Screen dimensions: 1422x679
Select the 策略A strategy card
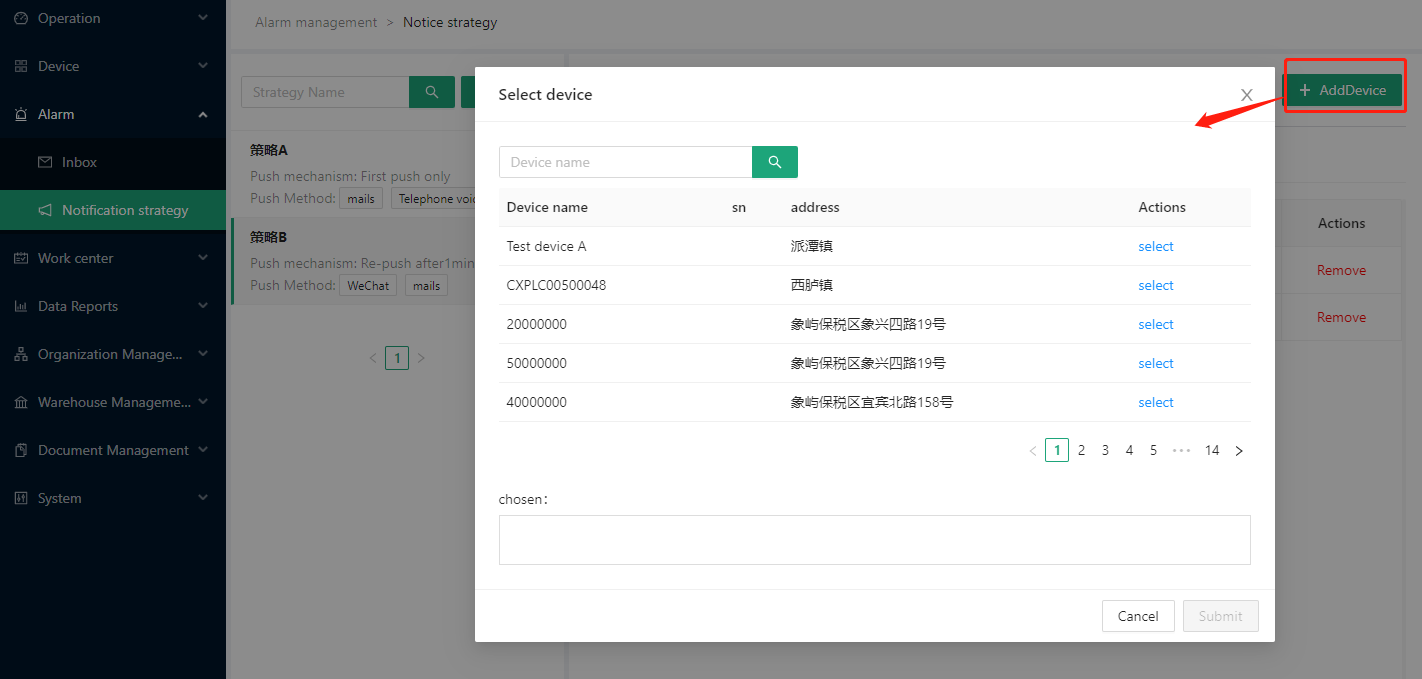pyautogui.click(x=352, y=174)
